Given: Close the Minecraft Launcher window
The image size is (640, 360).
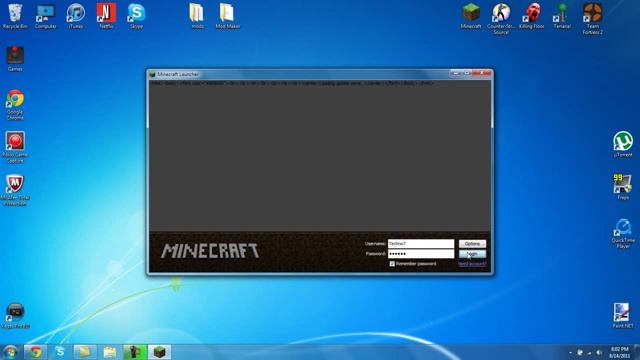Looking at the screenshot, I should pyautogui.click(x=482, y=73).
